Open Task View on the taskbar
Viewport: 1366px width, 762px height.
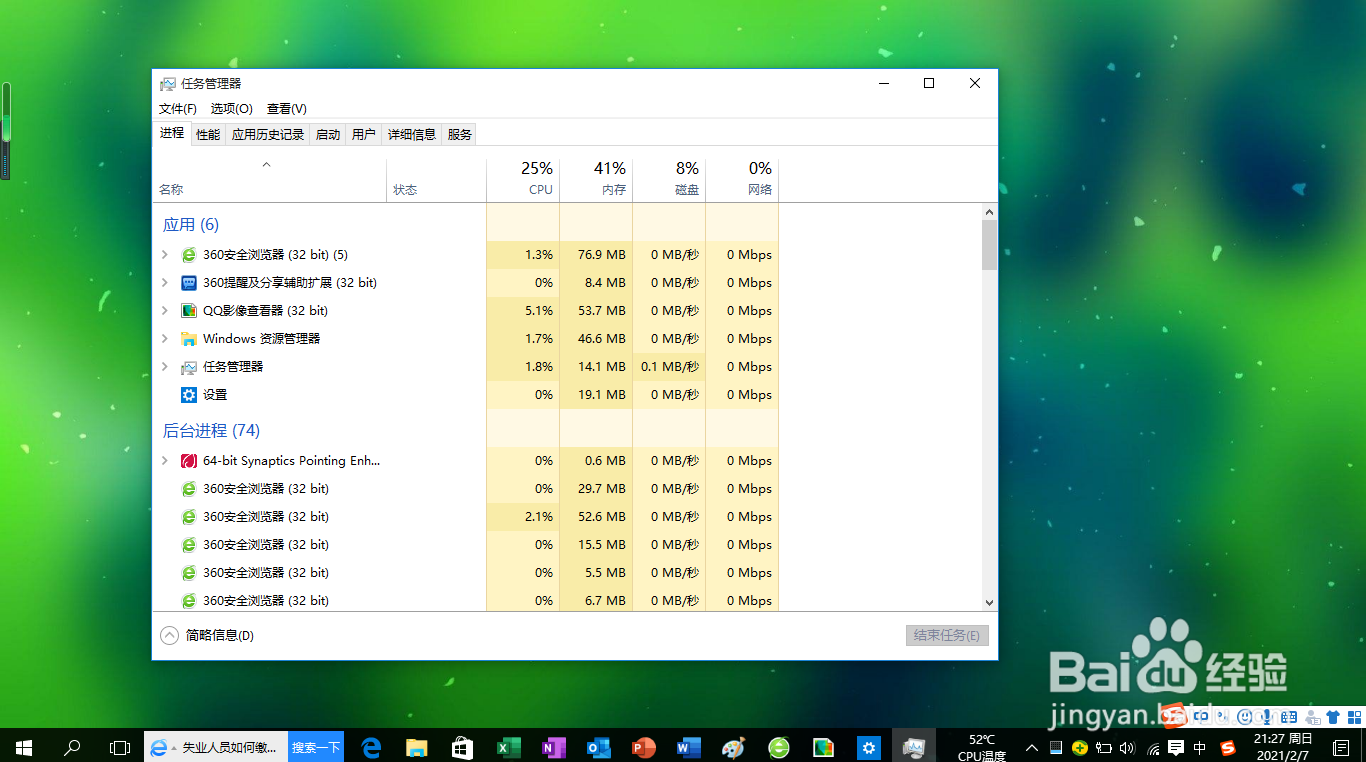tap(120, 747)
